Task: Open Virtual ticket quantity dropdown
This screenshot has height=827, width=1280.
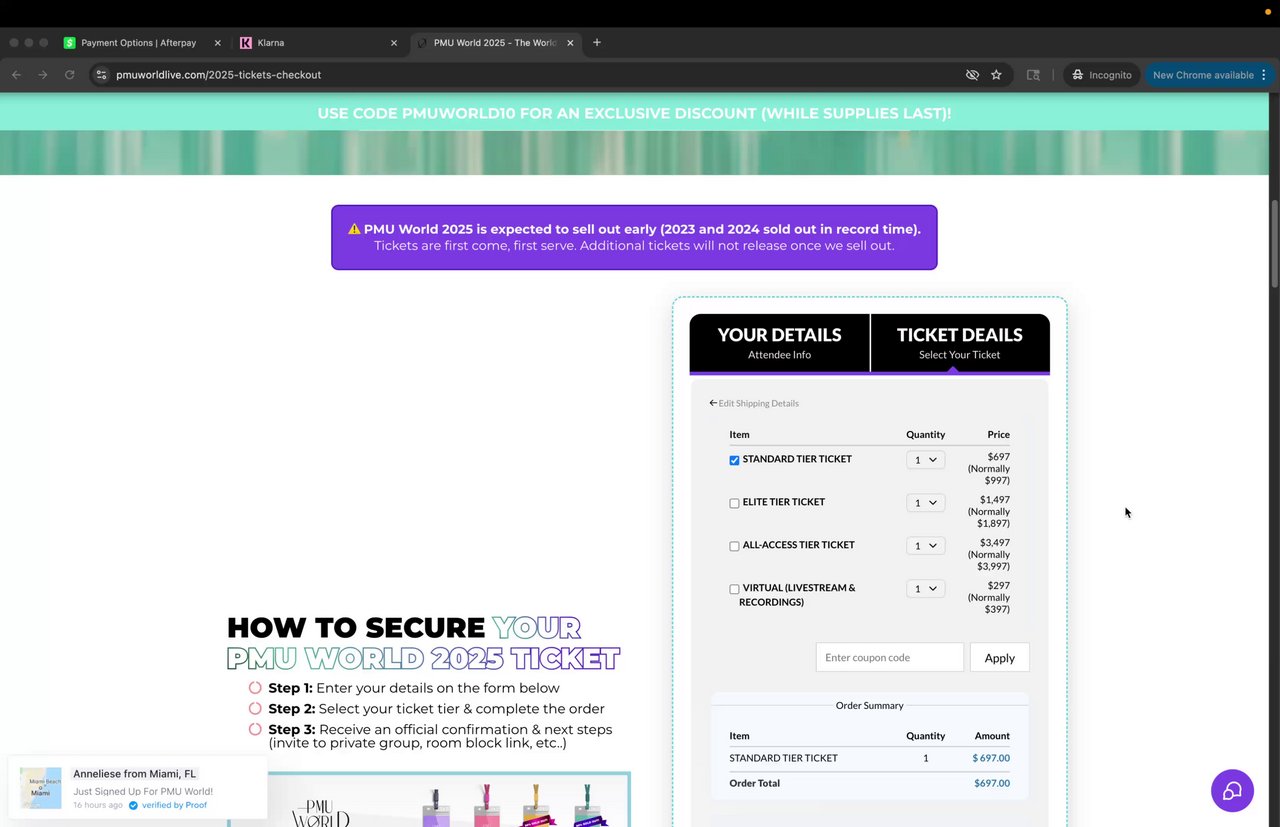Action: click(925, 589)
